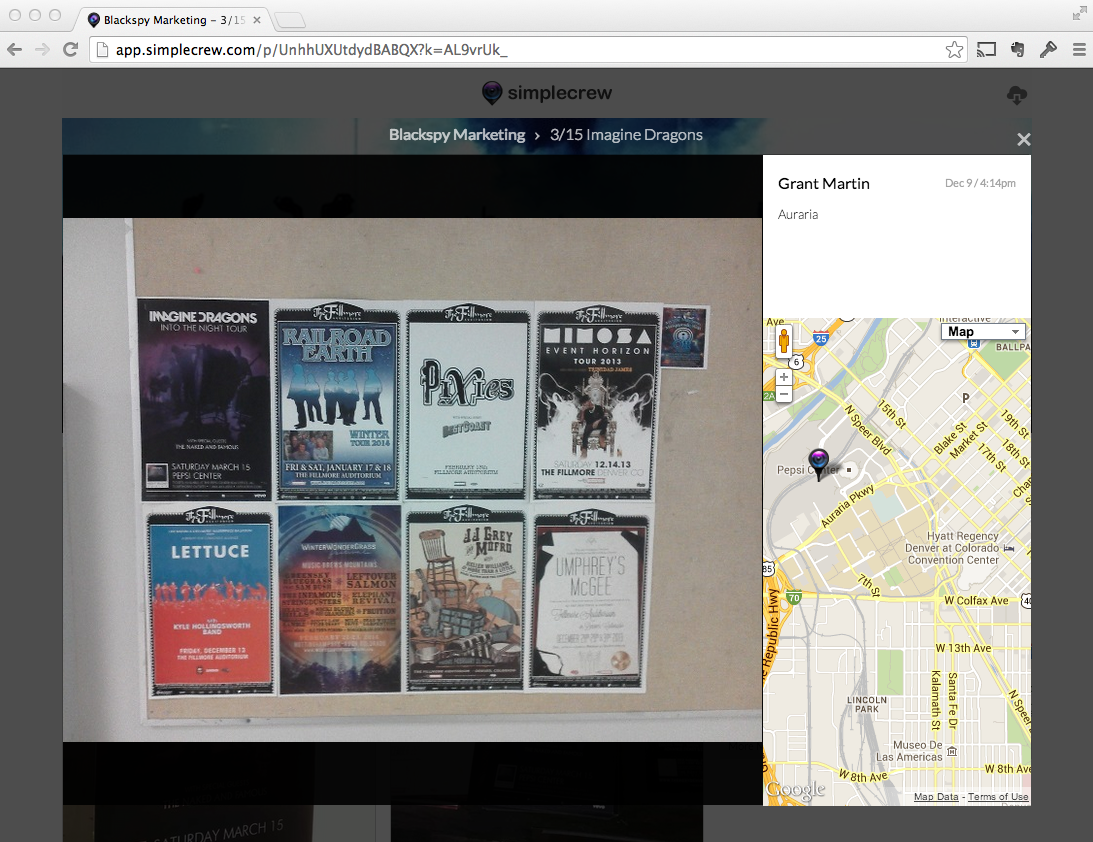
Task: Open the Terms of Use link
Action: click(998, 797)
